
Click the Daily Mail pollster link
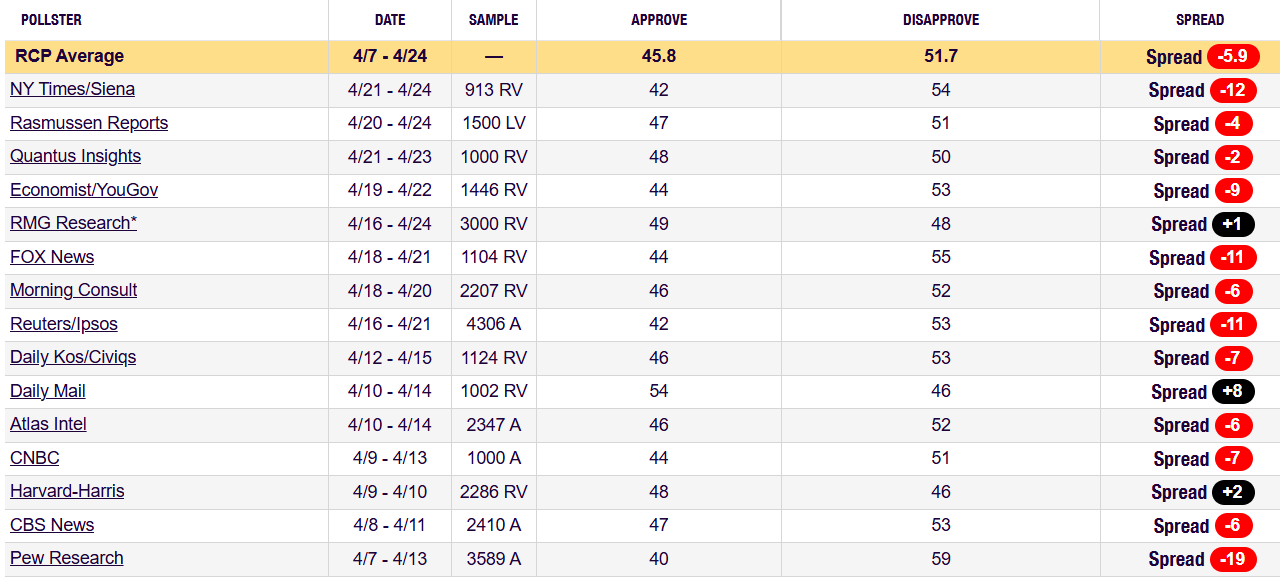point(48,391)
